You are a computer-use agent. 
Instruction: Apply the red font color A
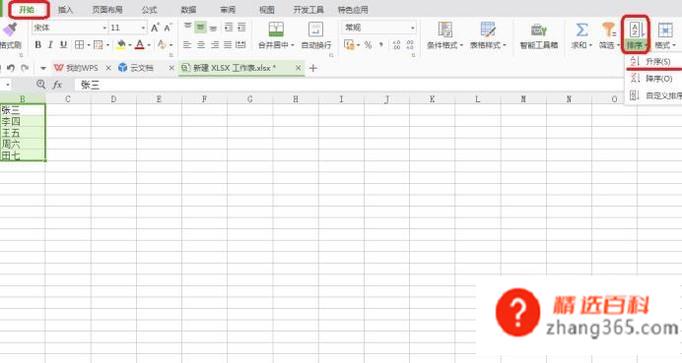[140, 45]
